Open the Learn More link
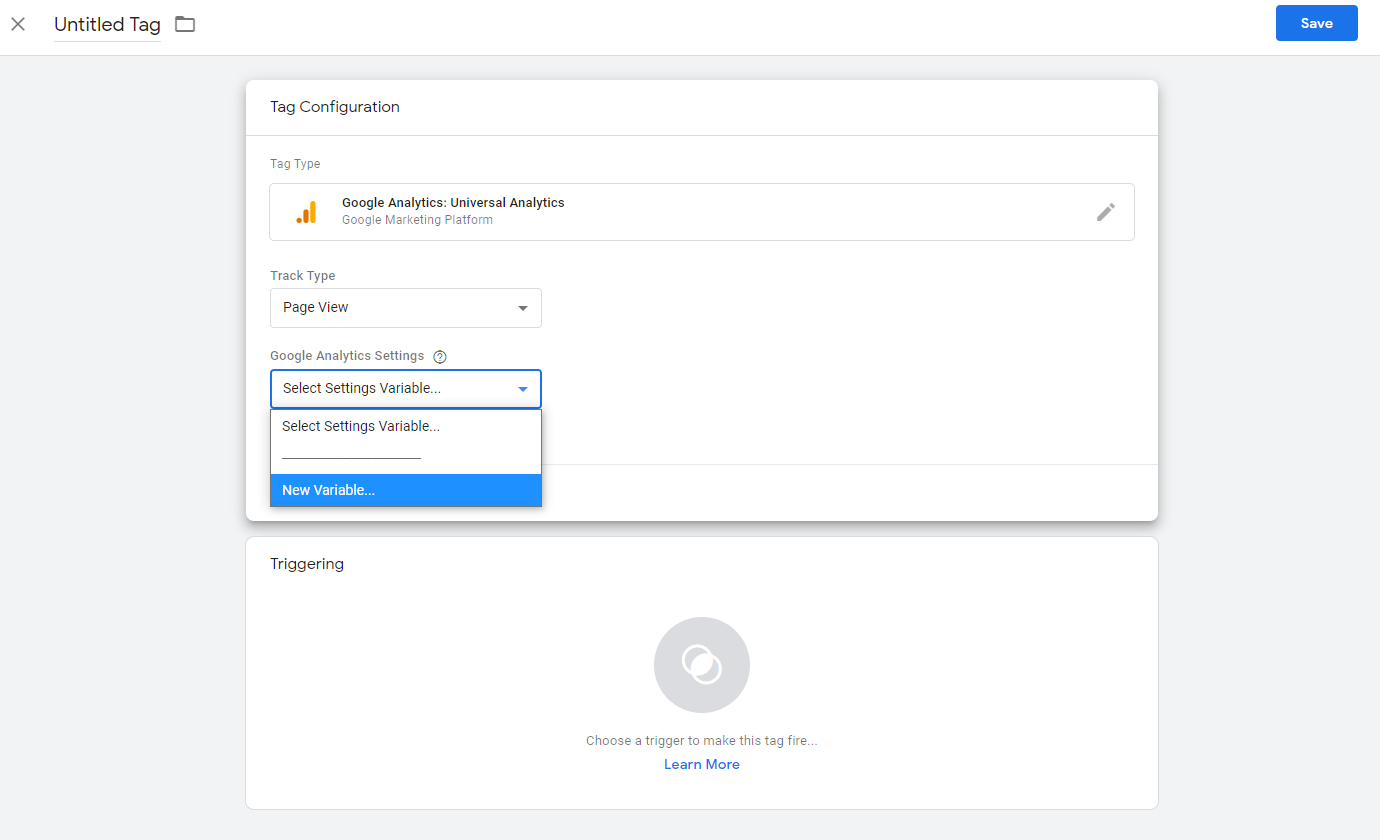The height and width of the screenshot is (840, 1380). (x=702, y=764)
